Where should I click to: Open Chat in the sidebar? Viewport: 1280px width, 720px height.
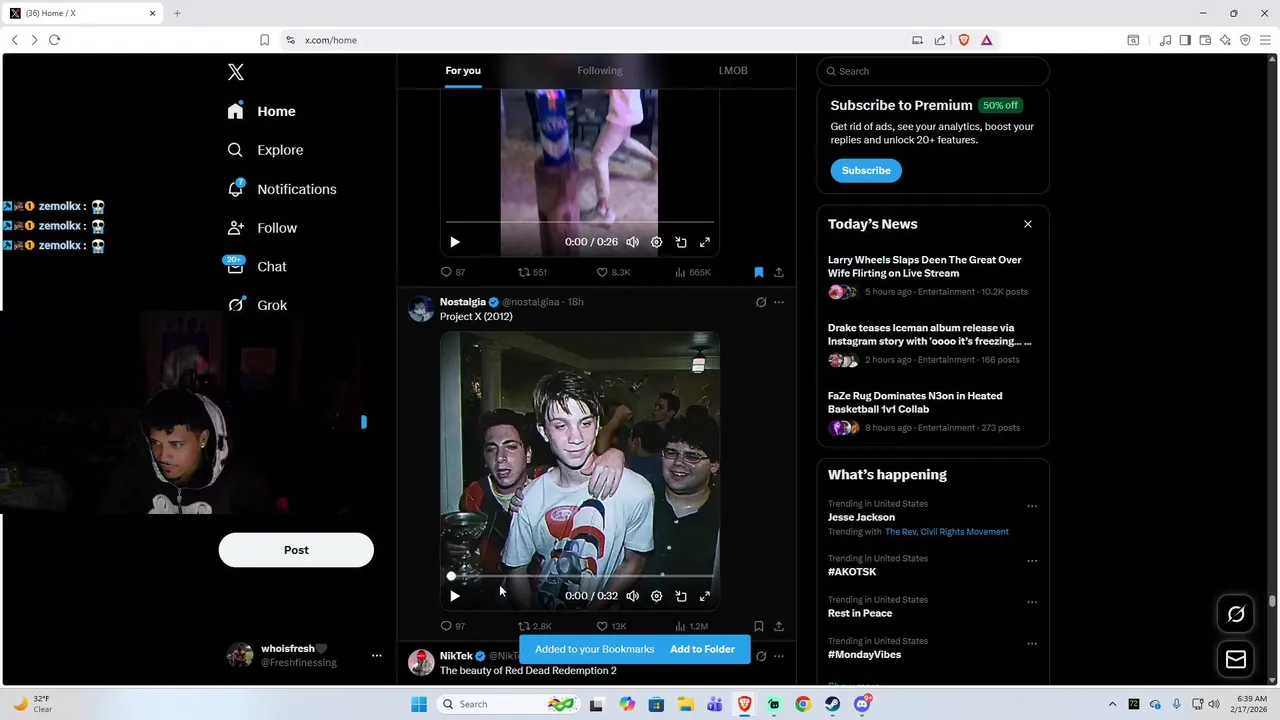tap(257, 267)
